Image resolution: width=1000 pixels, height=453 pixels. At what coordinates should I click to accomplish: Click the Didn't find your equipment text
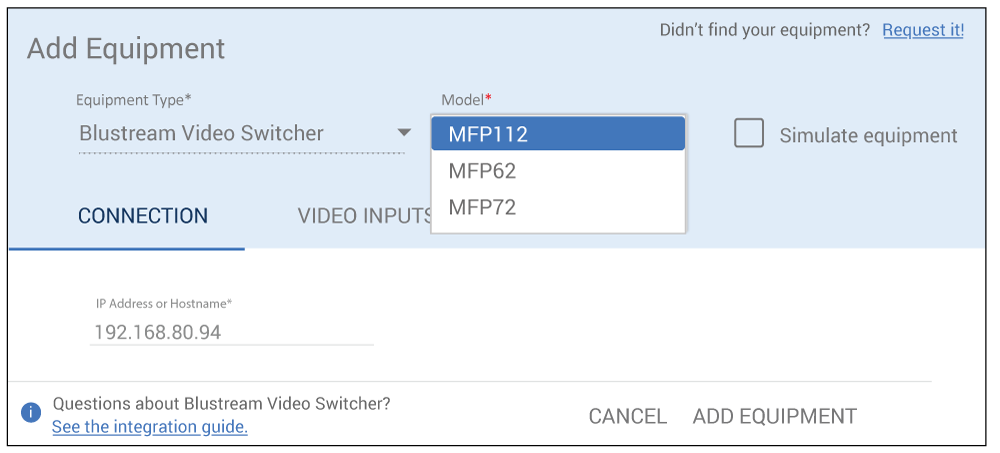[x=764, y=30]
